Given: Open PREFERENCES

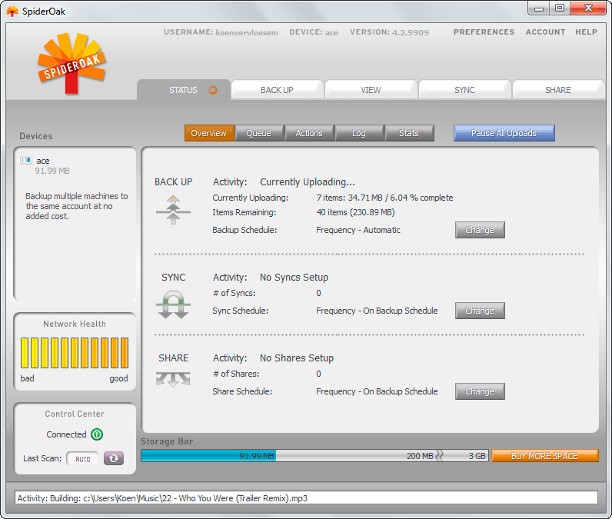Looking at the screenshot, I should (484, 32).
